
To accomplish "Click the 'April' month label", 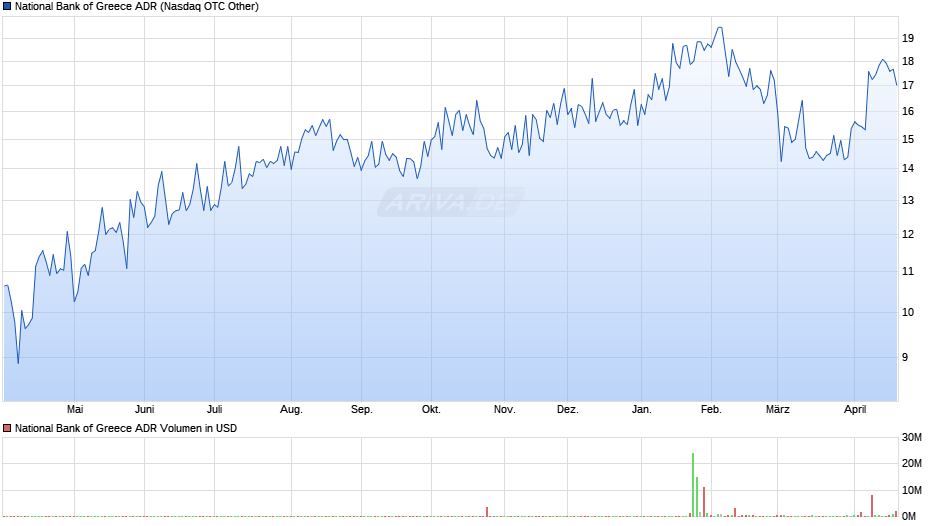I will 855,409.
